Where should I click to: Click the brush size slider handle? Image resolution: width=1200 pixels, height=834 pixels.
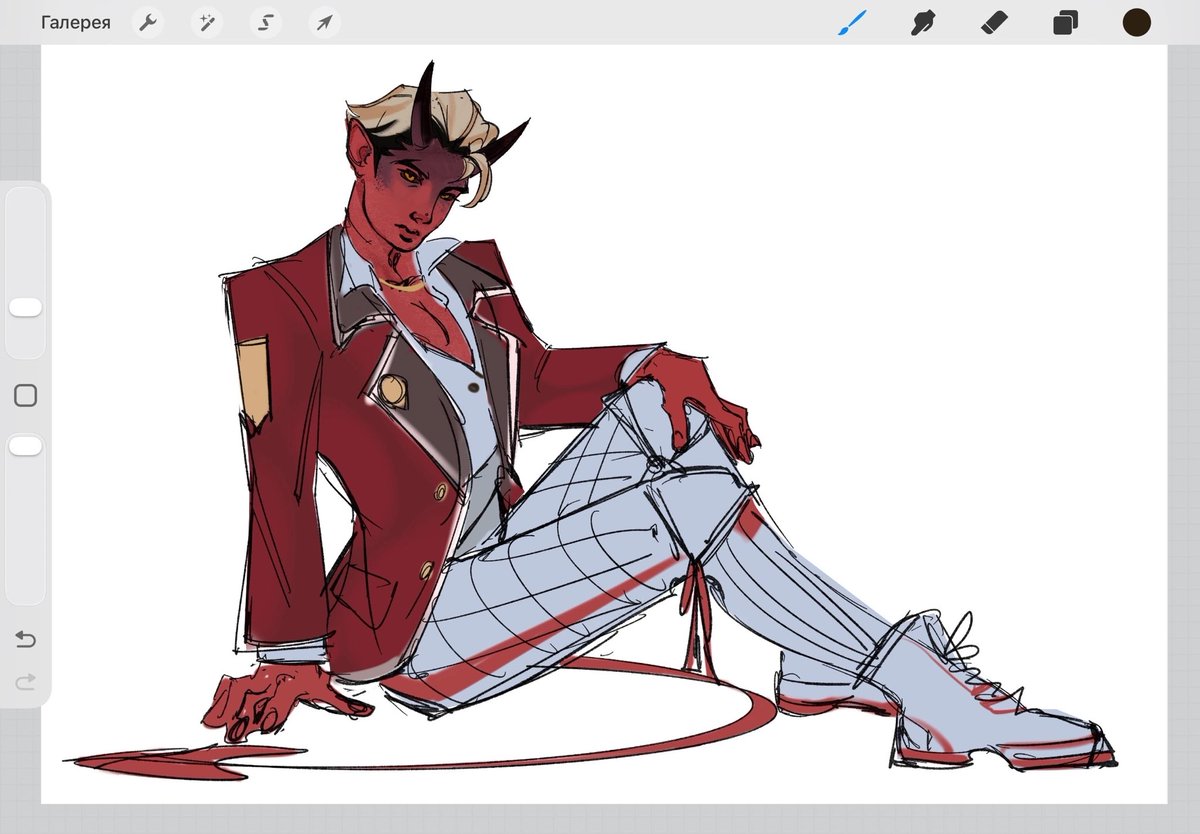(x=25, y=307)
